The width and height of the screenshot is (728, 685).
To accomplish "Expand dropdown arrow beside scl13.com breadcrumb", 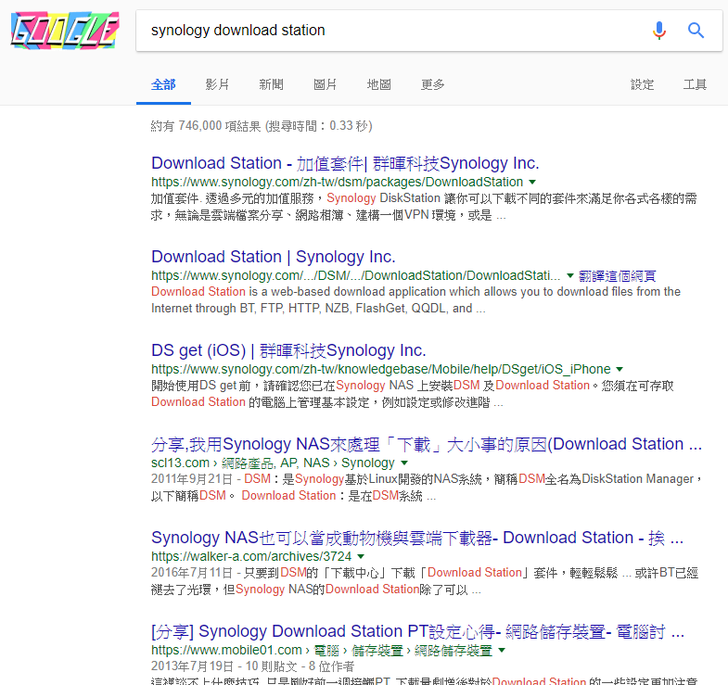I will (x=404, y=463).
